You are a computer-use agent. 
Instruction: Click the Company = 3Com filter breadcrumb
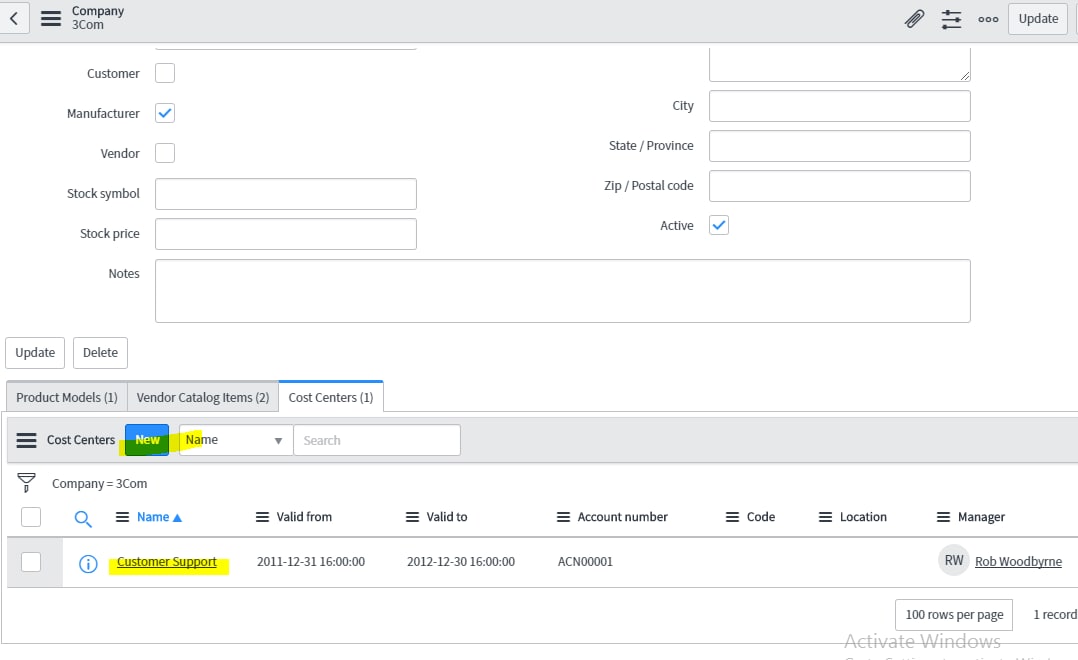tap(100, 483)
